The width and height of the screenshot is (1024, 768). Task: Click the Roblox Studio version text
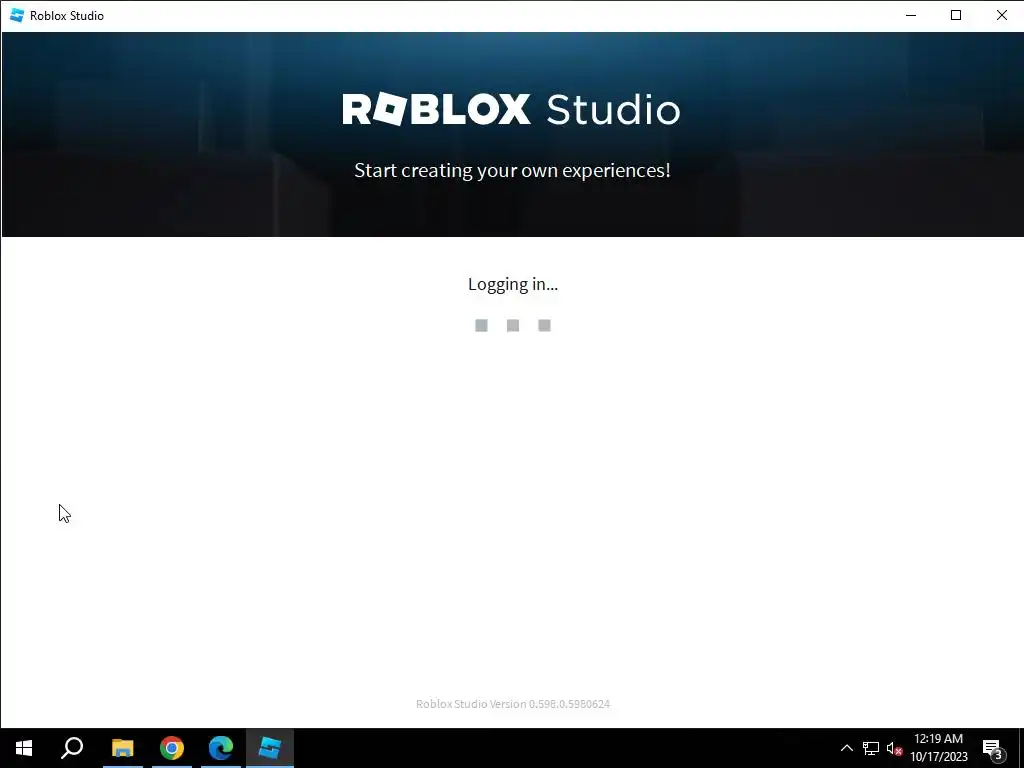pos(513,703)
